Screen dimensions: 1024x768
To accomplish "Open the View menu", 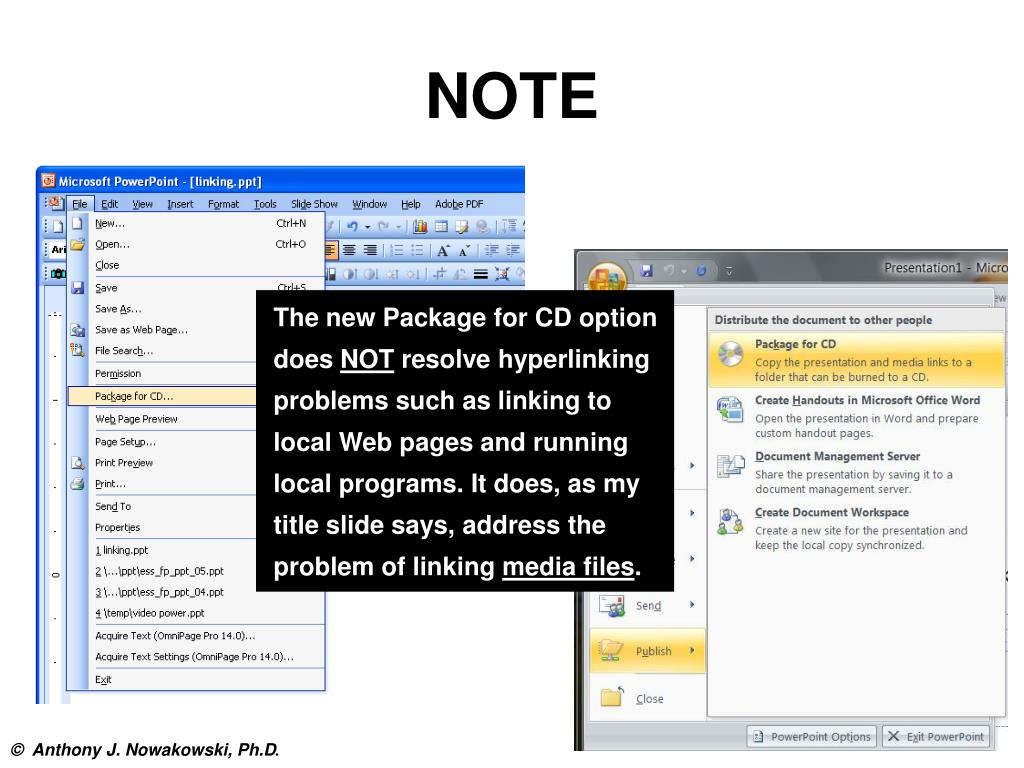I will point(142,204).
